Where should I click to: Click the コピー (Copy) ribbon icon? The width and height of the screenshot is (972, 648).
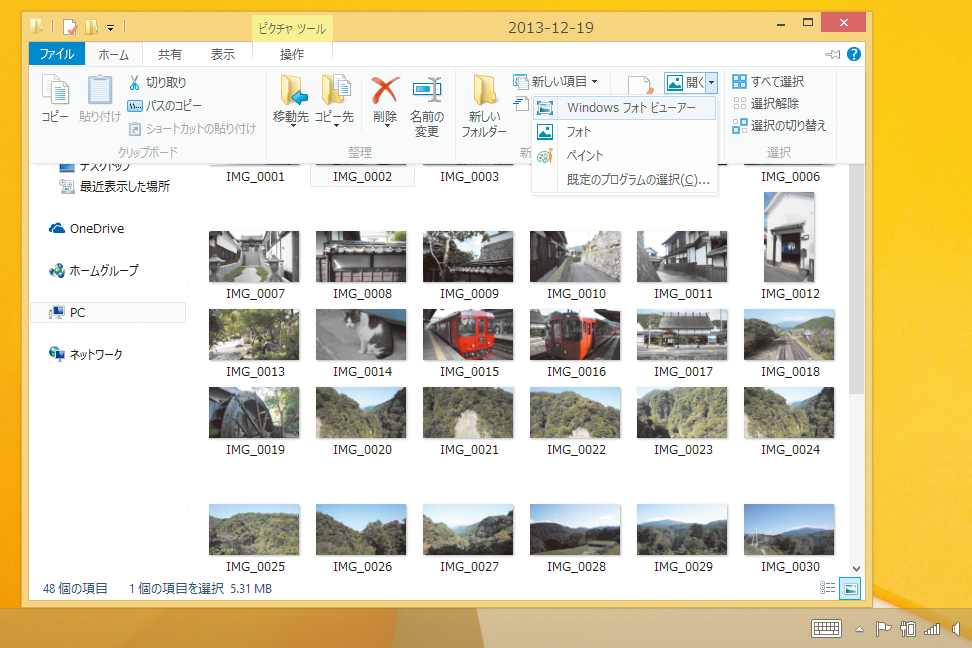tap(55, 90)
